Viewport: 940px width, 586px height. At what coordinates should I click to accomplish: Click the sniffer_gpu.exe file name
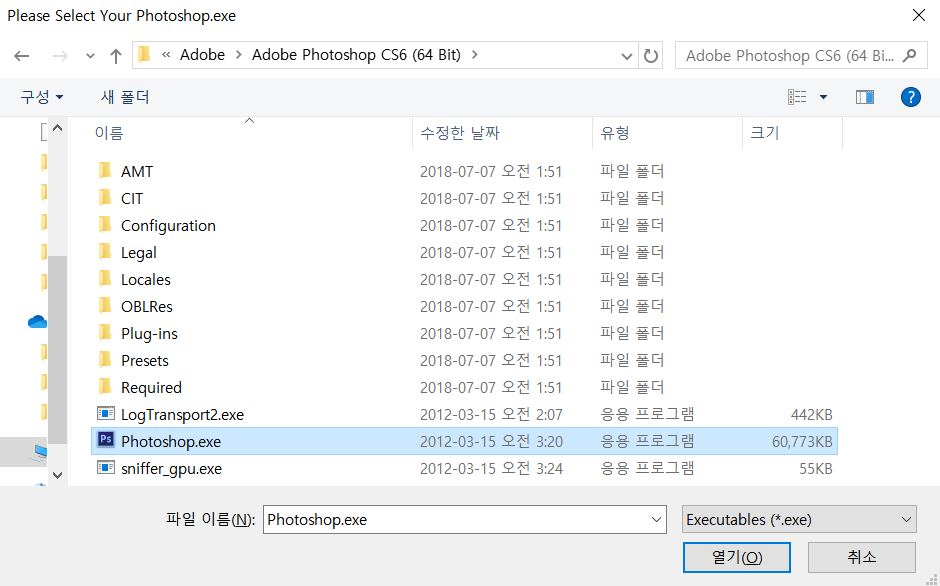(x=171, y=468)
